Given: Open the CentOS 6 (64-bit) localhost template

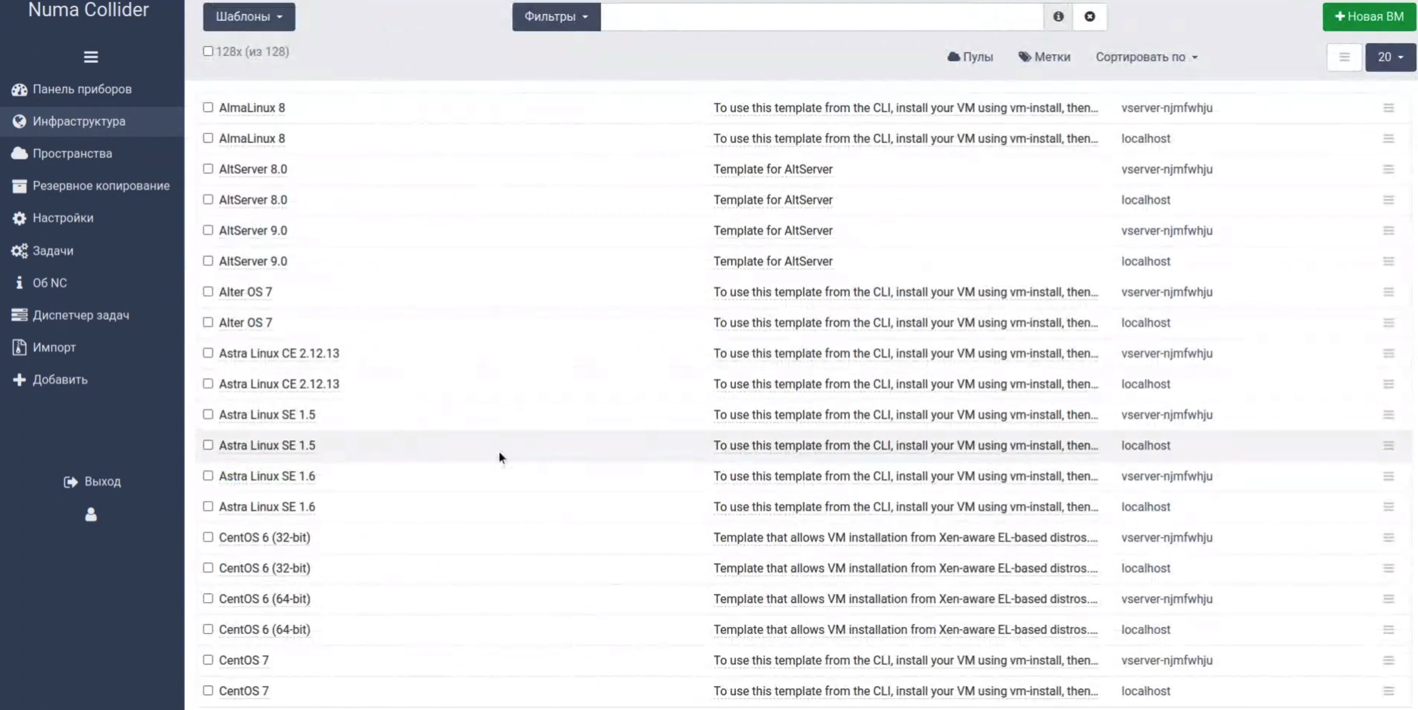Looking at the screenshot, I should (x=265, y=630).
